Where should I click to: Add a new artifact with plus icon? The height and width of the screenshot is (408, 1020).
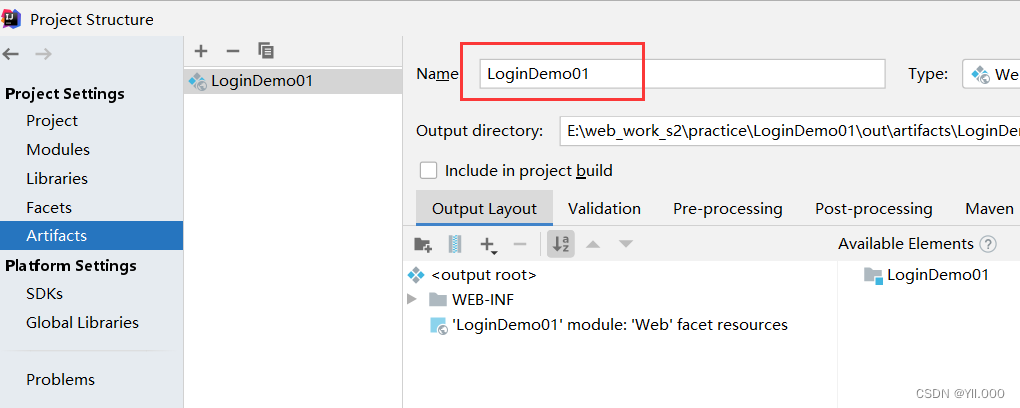[x=201, y=51]
